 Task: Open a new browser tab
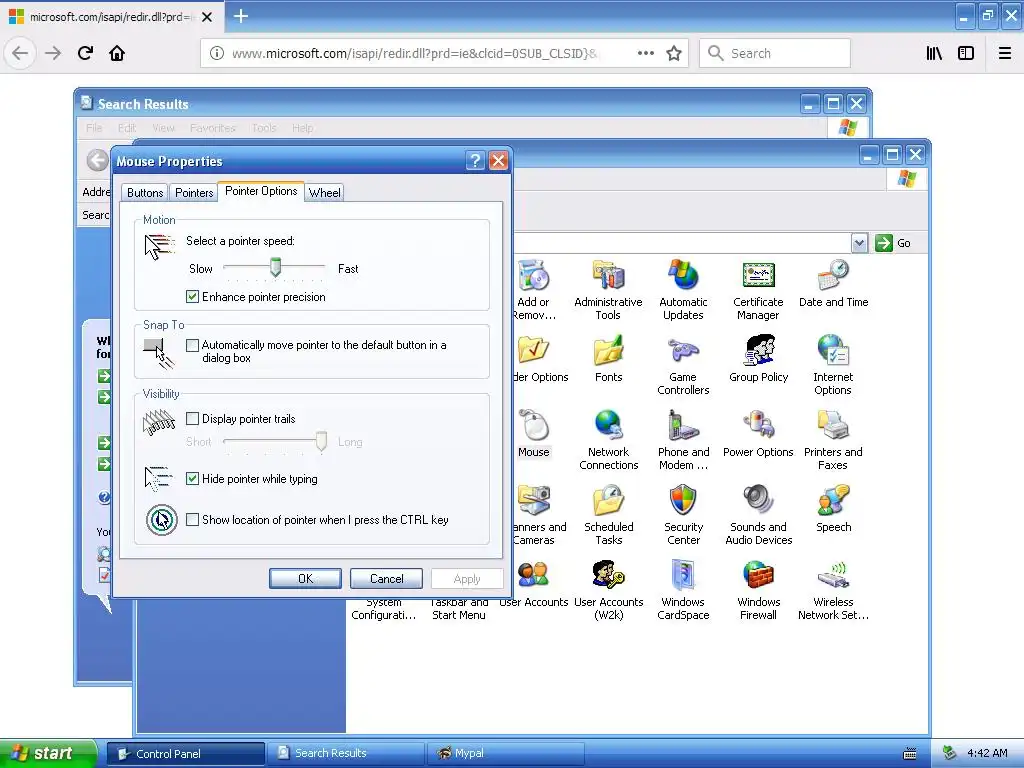241,16
